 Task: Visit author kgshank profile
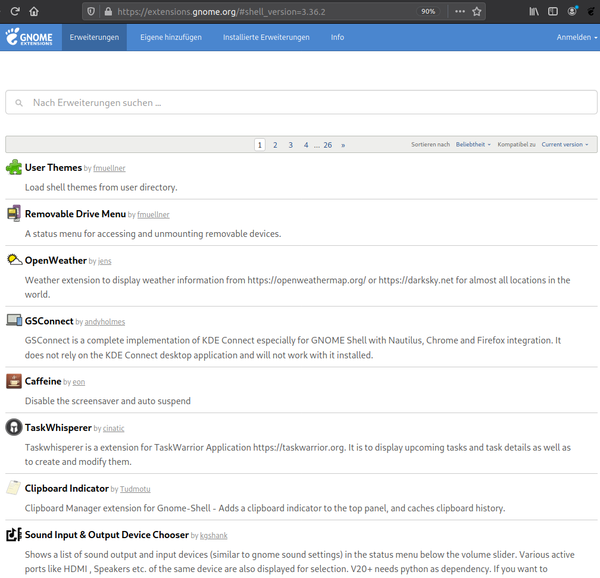point(214,535)
